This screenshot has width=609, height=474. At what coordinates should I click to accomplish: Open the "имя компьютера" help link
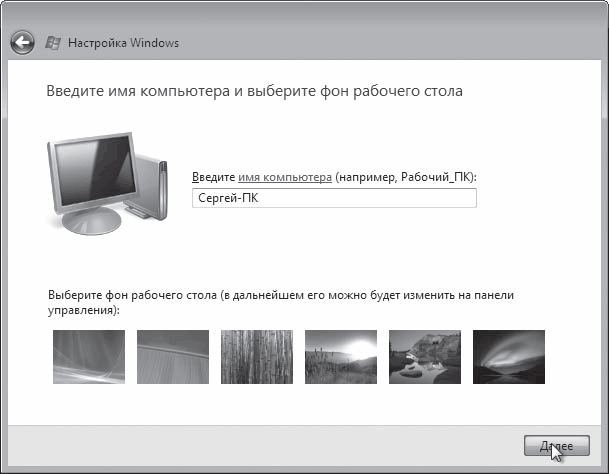coord(284,177)
